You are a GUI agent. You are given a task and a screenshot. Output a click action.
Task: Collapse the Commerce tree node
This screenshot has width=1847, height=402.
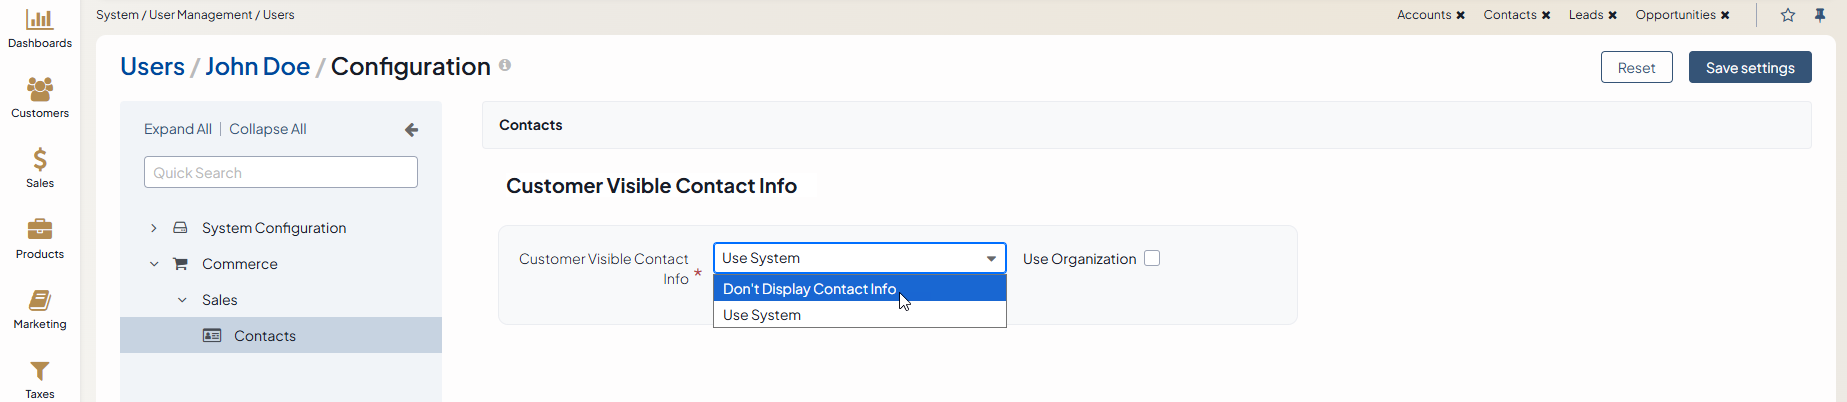click(x=154, y=264)
